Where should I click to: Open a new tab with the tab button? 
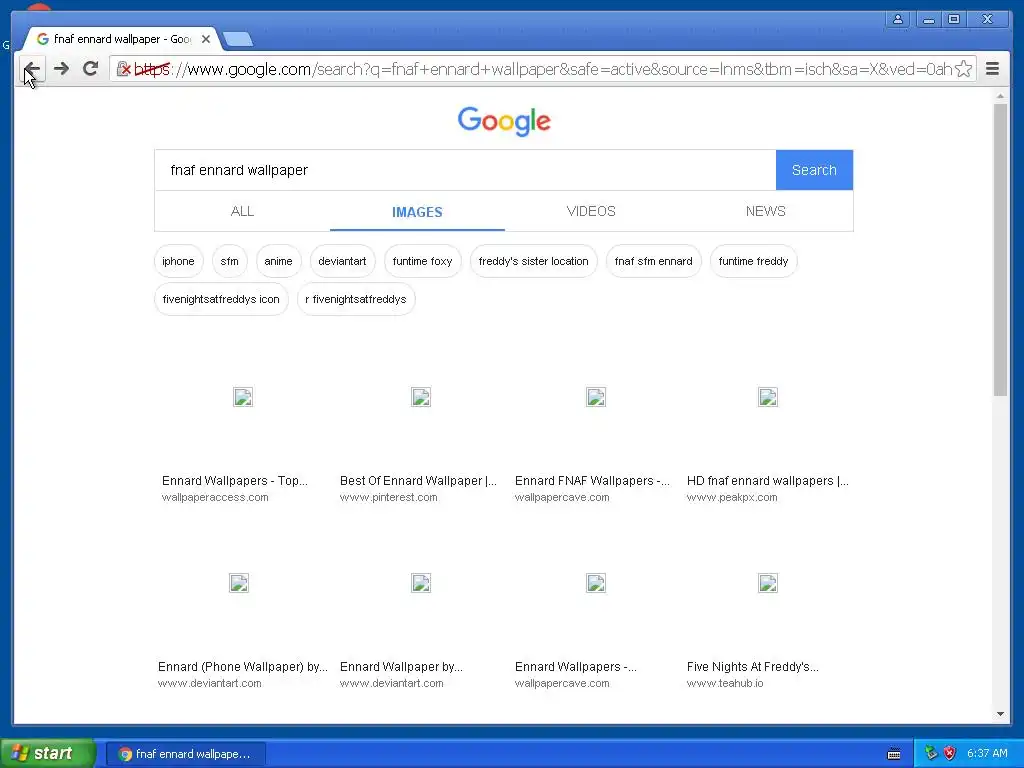pos(238,40)
